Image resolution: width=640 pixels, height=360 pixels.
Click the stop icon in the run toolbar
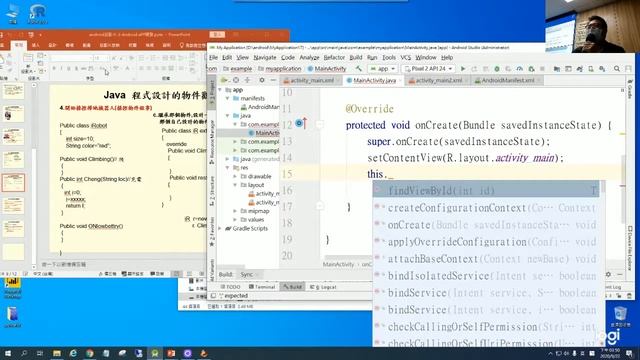click(x=542, y=69)
